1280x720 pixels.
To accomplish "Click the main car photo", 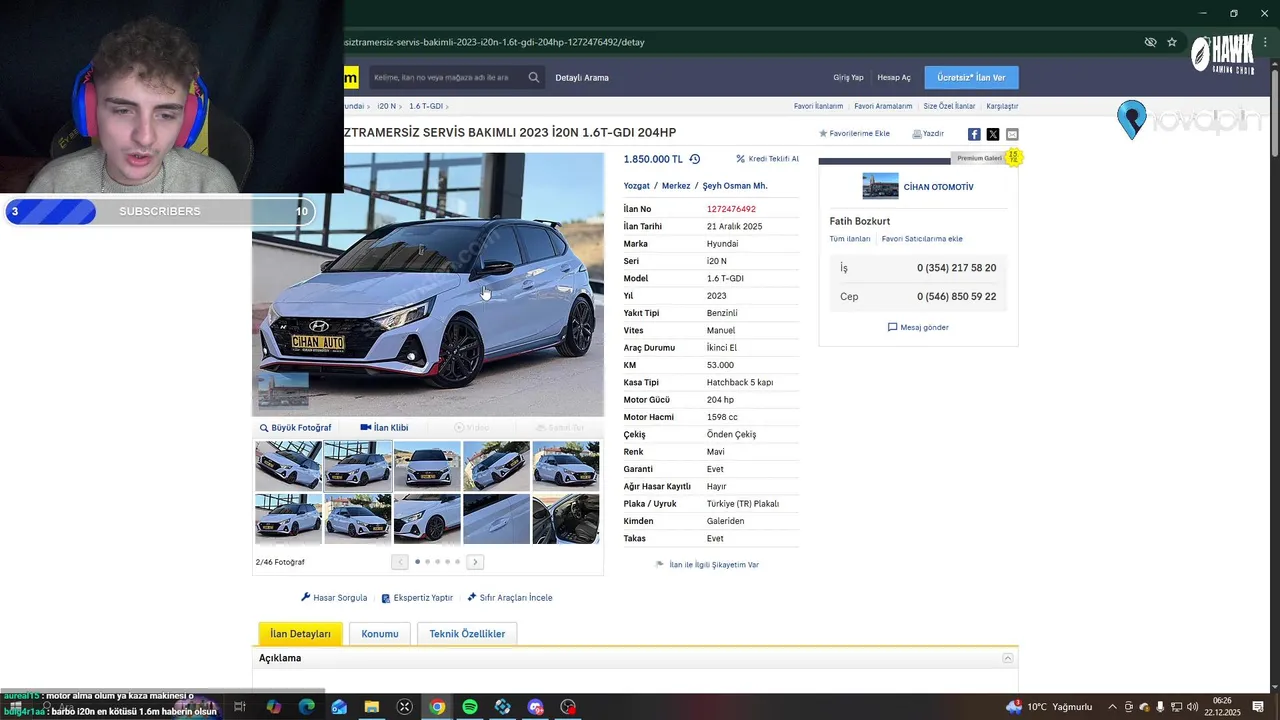I will 428,284.
